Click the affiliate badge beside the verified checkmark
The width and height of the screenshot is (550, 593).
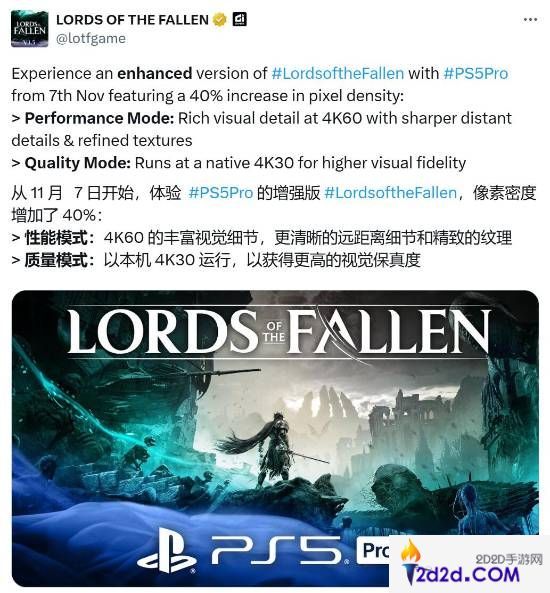(239, 19)
